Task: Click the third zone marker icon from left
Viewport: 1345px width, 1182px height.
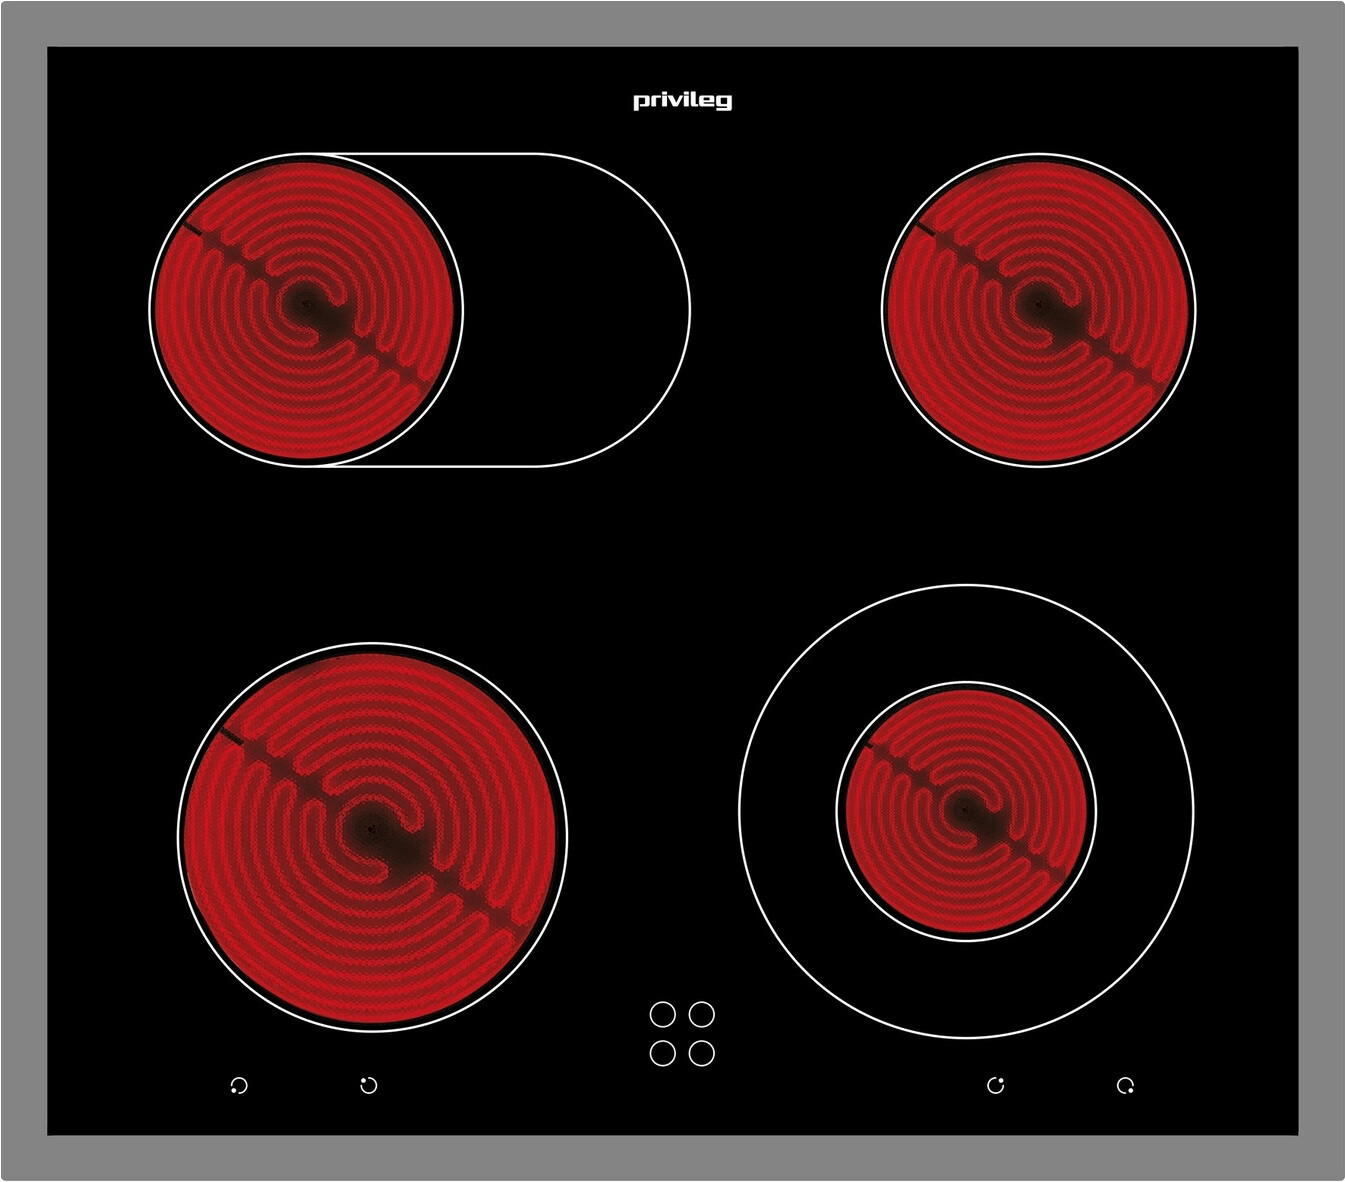Action: pos(995,1085)
